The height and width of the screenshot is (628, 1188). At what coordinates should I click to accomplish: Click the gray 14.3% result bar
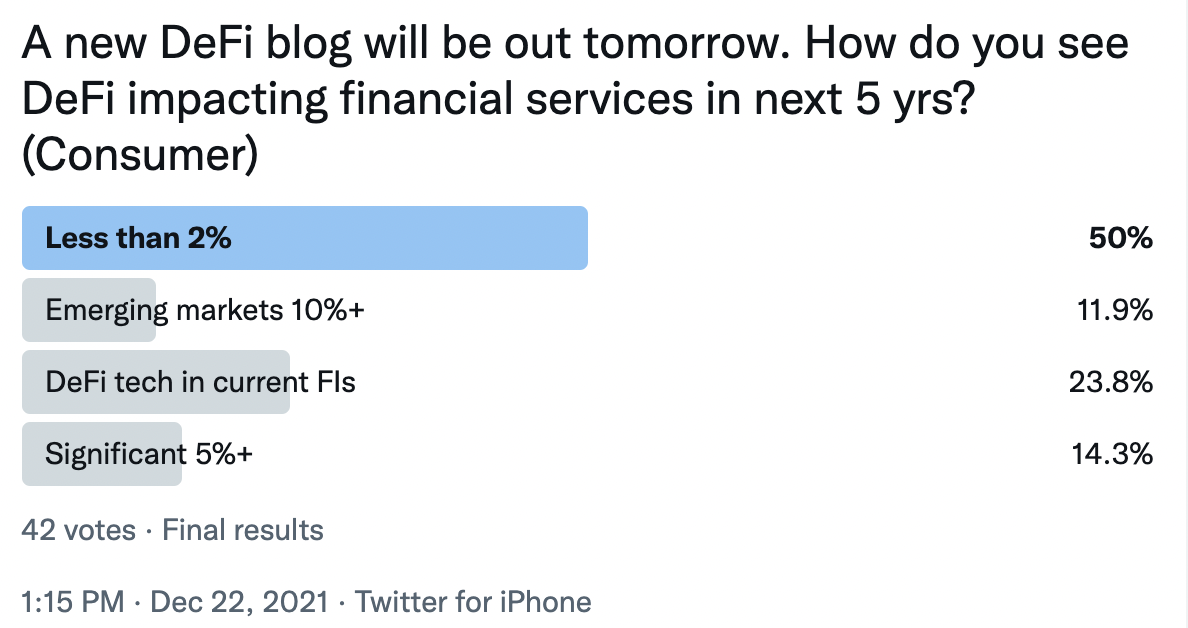click(x=102, y=454)
